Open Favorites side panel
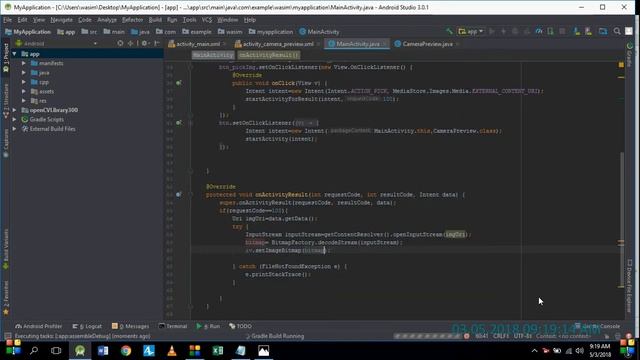 click(x=5, y=298)
